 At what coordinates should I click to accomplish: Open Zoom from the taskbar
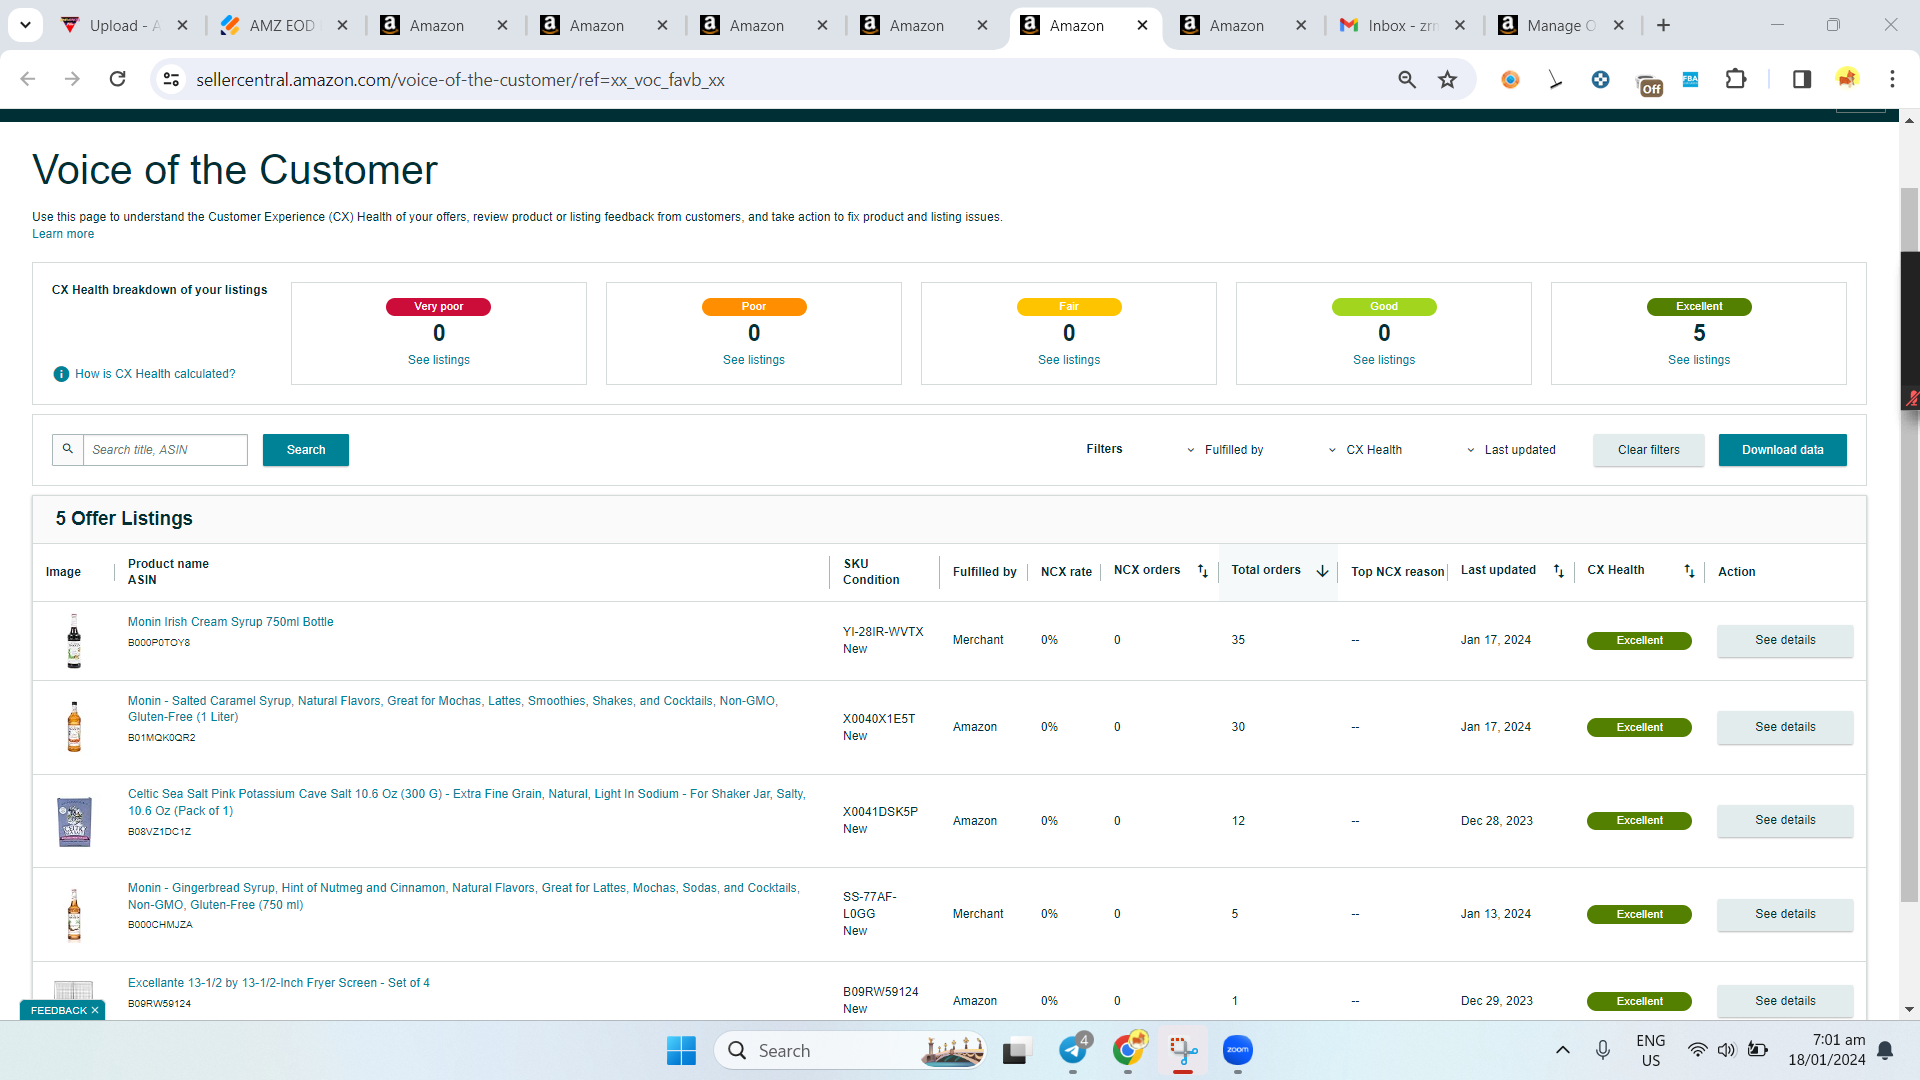(1238, 1050)
